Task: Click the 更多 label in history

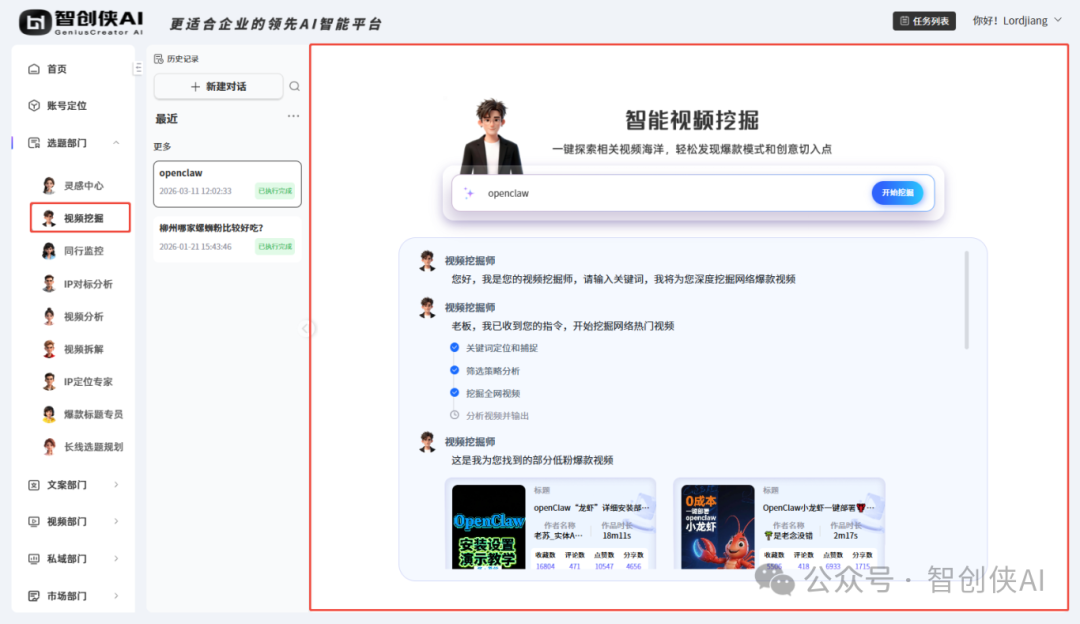Action: [x=163, y=147]
